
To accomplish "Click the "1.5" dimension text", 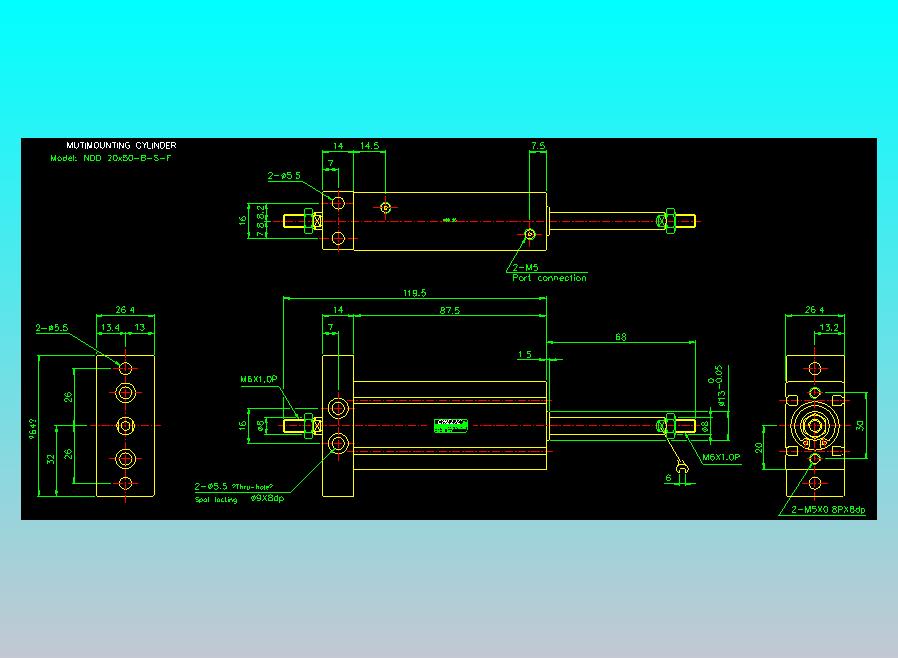I will (x=525, y=354).
